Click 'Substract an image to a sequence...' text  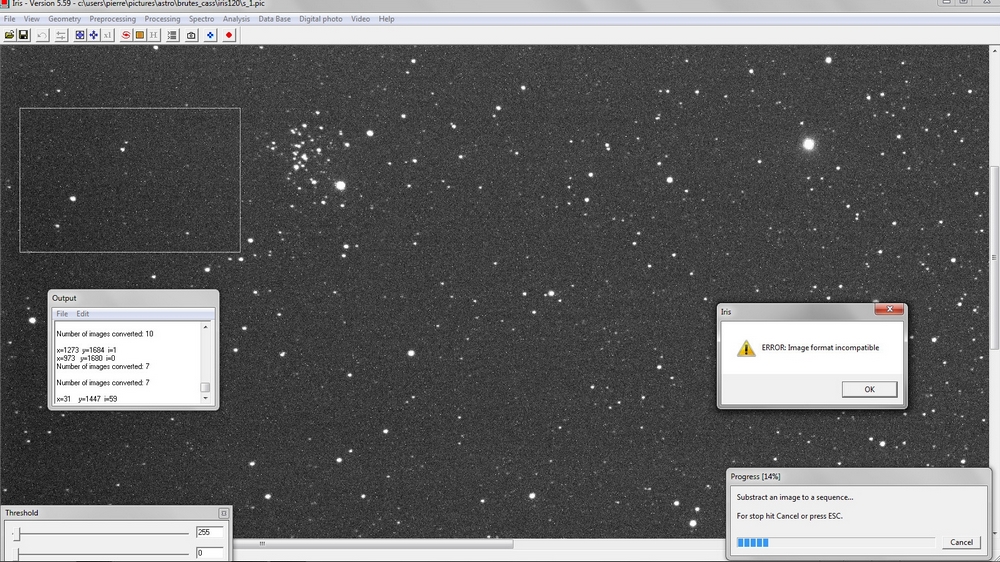click(x=795, y=497)
